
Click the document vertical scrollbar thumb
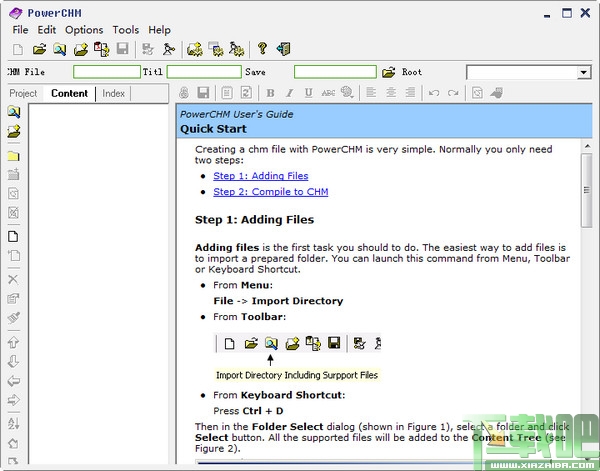(x=587, y=191)
